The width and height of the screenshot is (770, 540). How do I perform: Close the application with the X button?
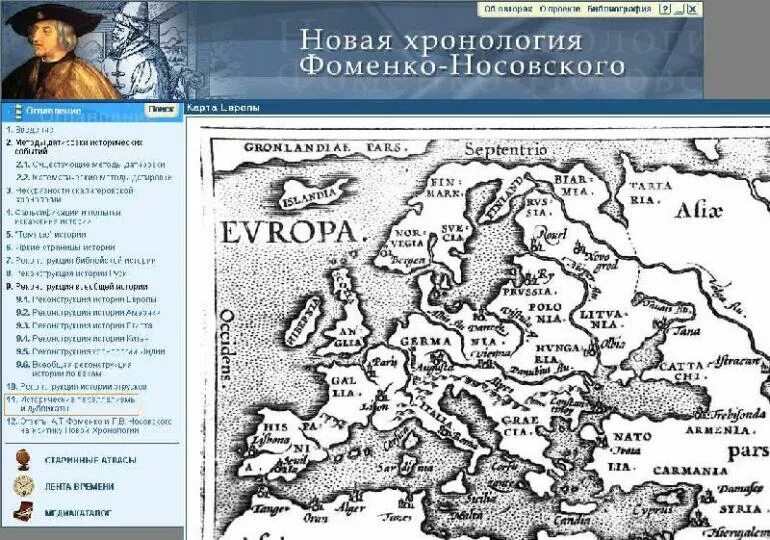(692, 9)
